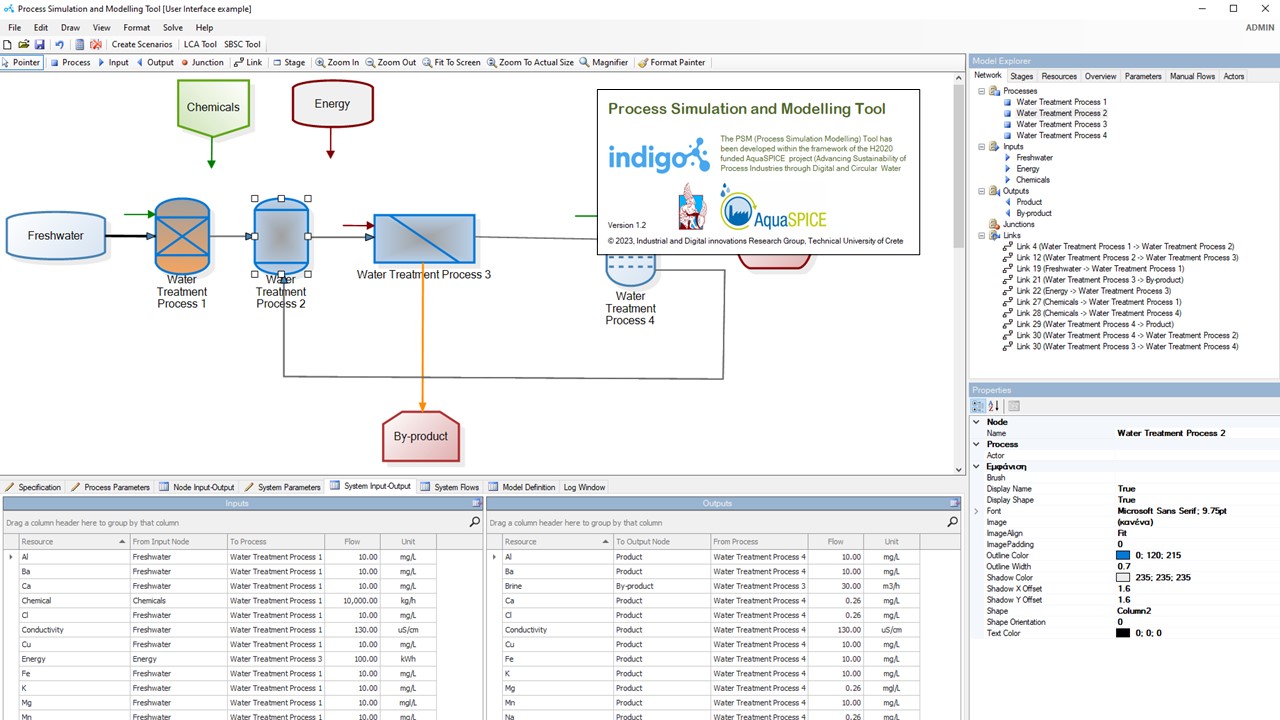Open the Manual Flows tab
The height and width of the screenshot is (720, 1280).
tap(1192, 76)
